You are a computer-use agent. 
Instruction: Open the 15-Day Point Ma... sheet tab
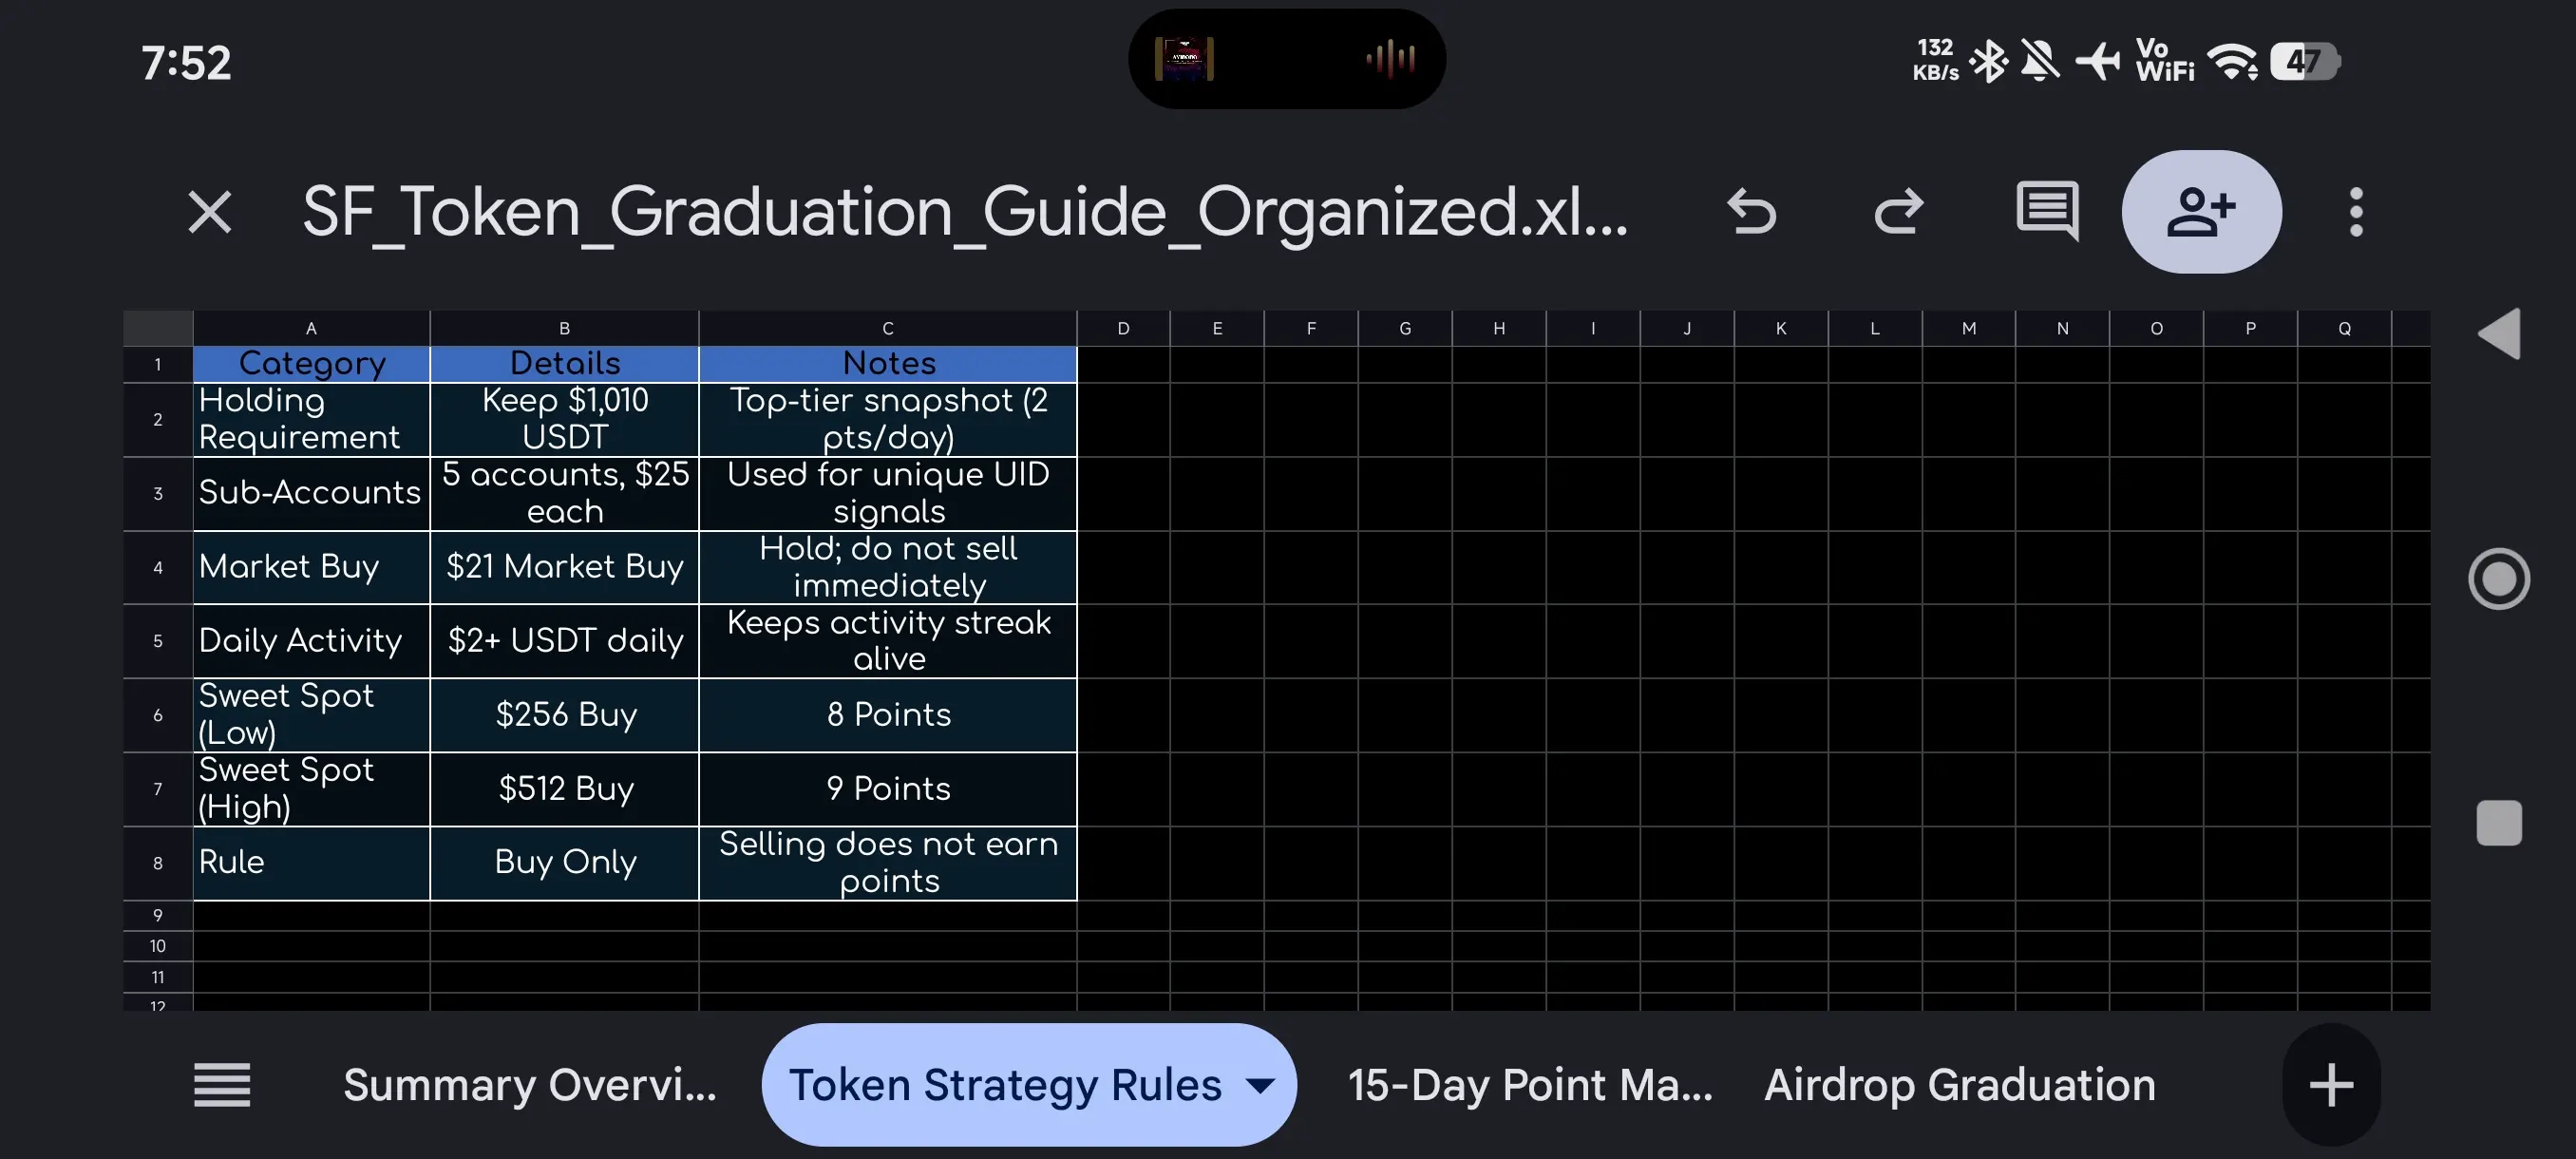click(1529, 1085)
